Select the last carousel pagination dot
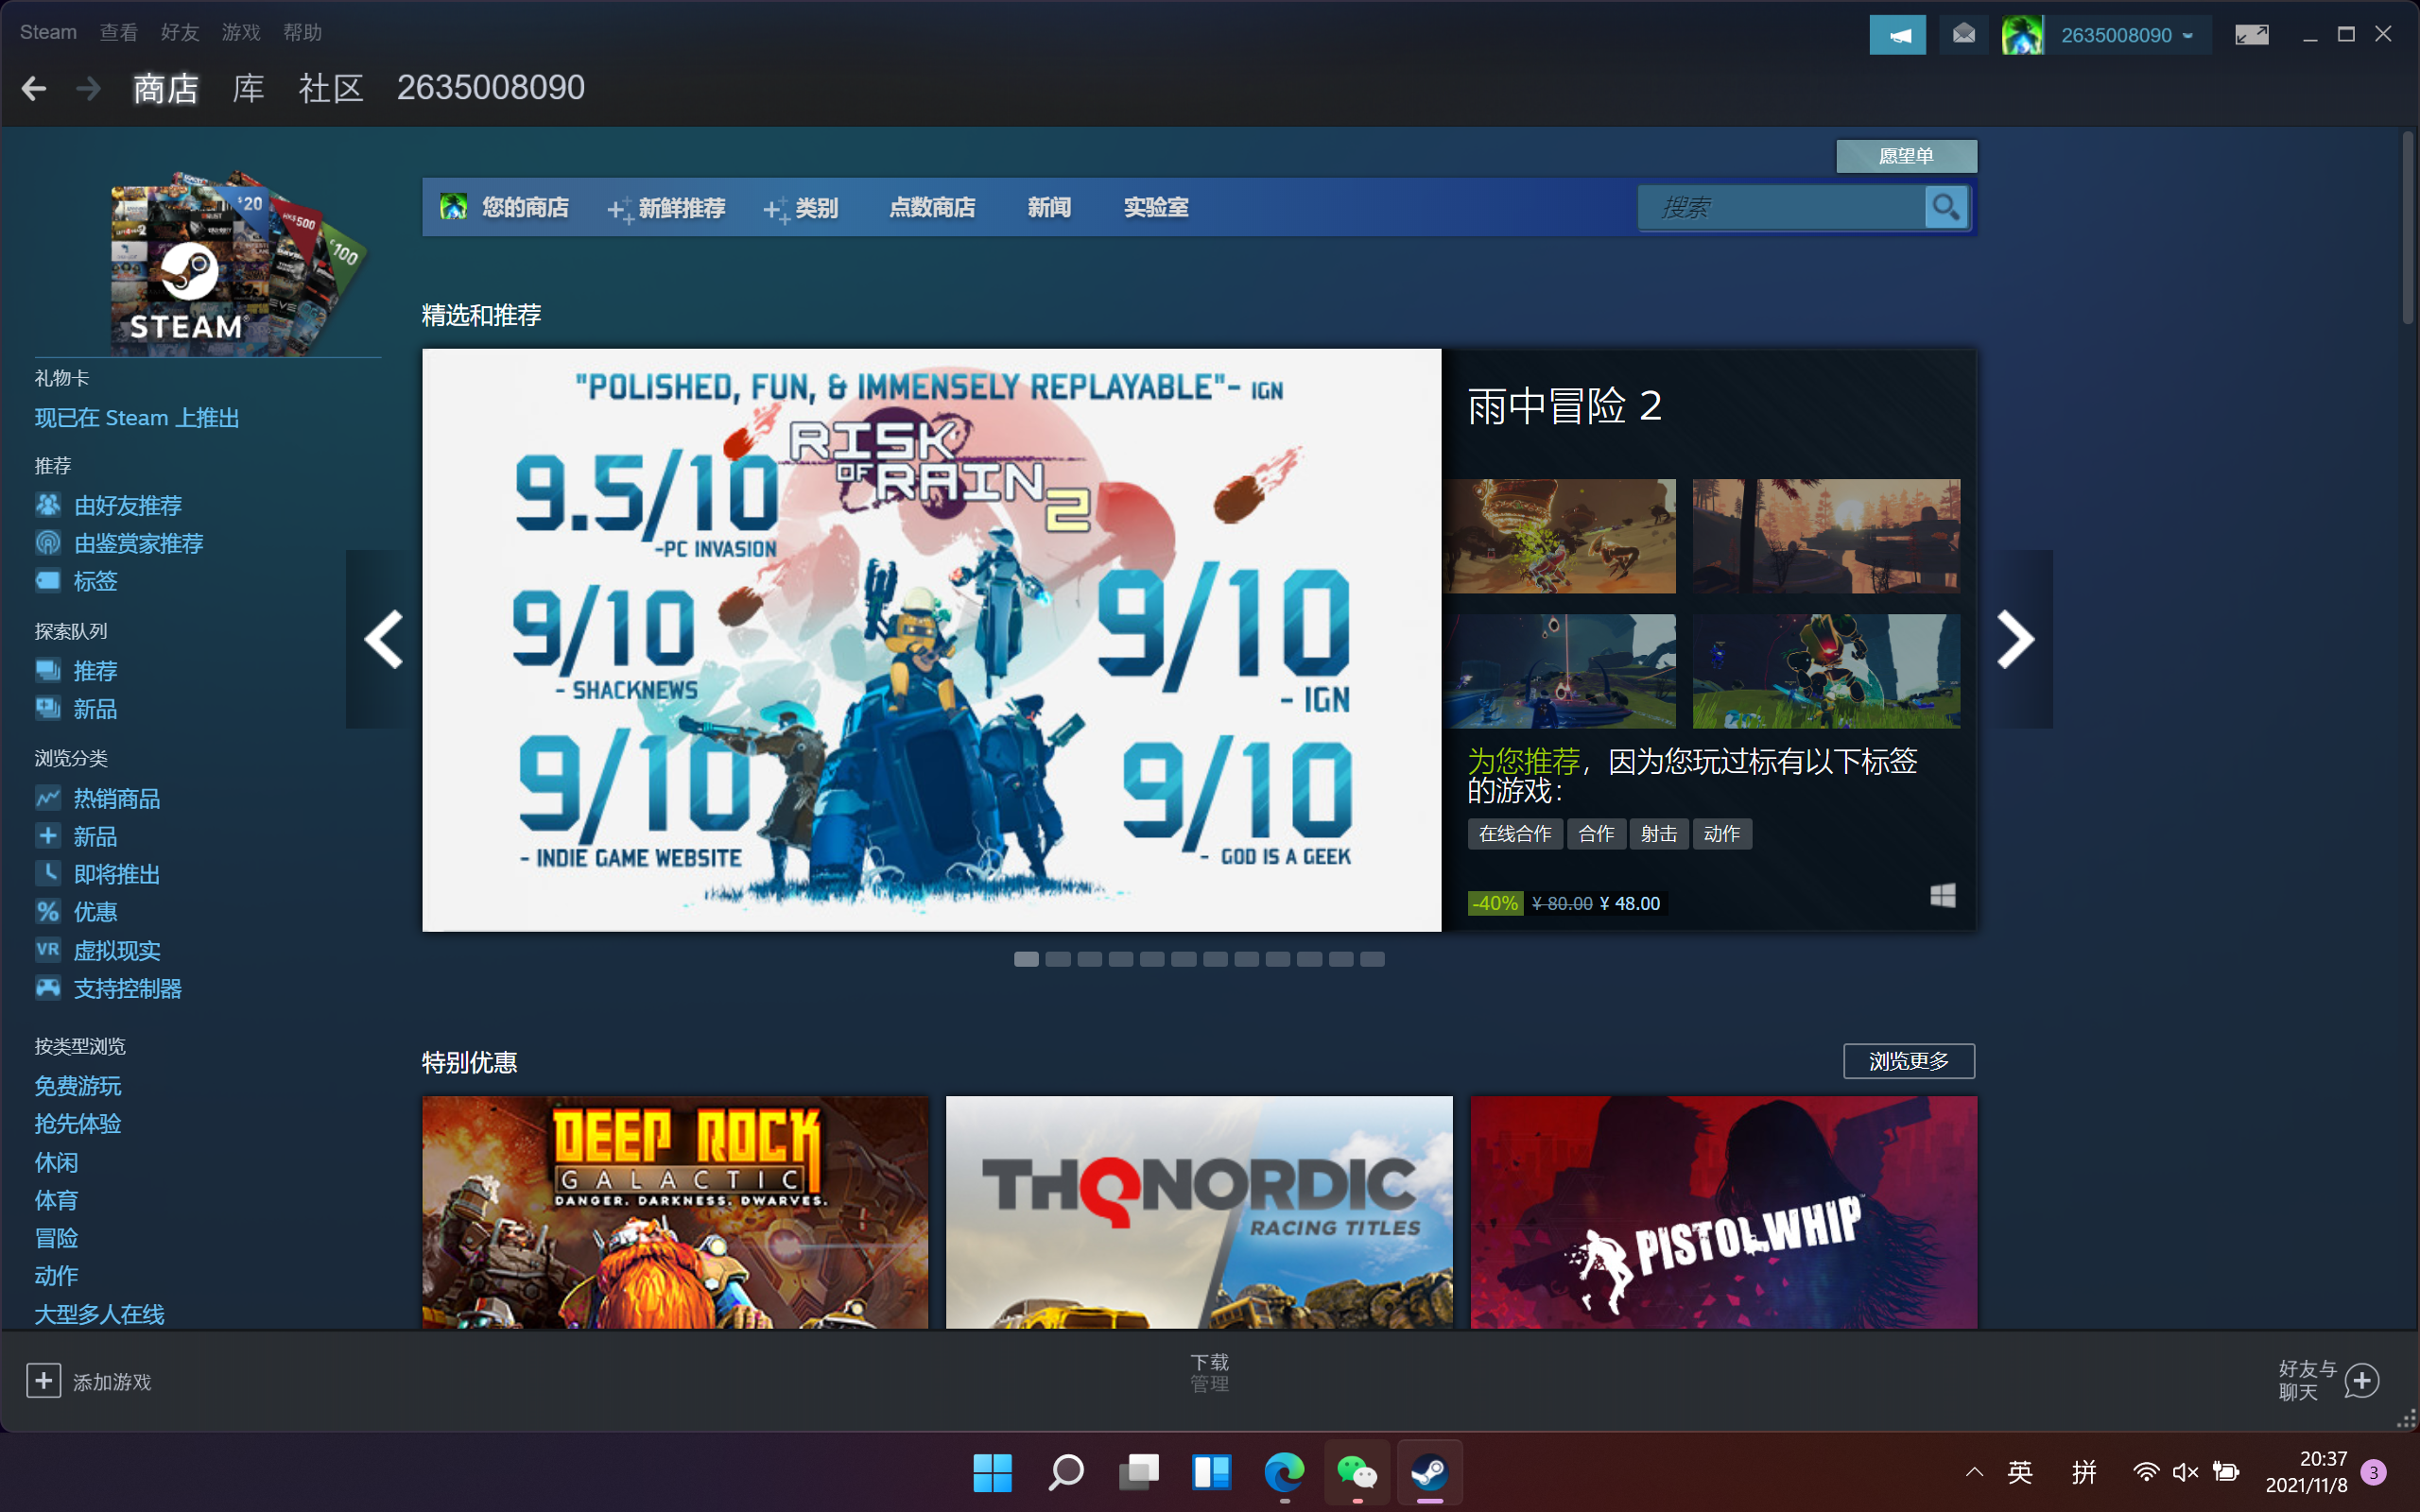2420x1512 pixels. tap(1372, 959)
